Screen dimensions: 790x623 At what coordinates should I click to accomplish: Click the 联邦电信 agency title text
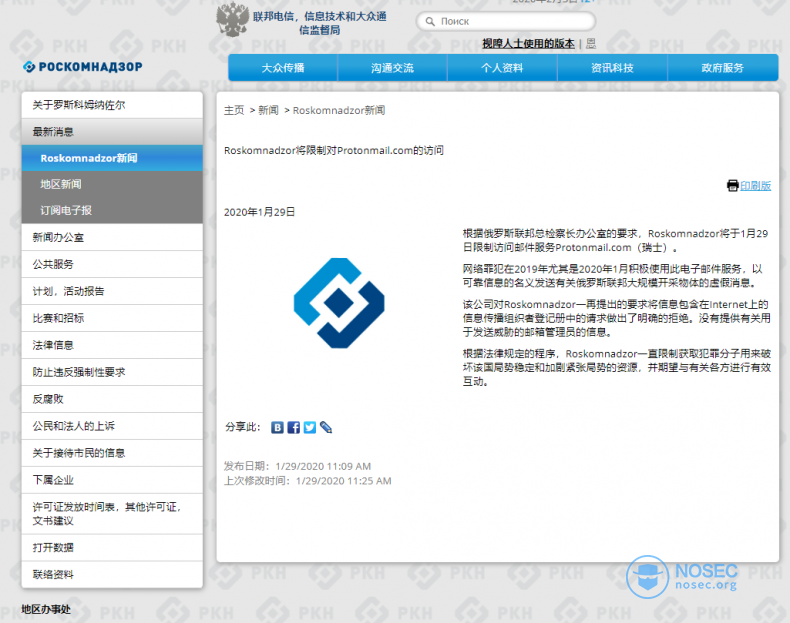[x=319, y=23]
